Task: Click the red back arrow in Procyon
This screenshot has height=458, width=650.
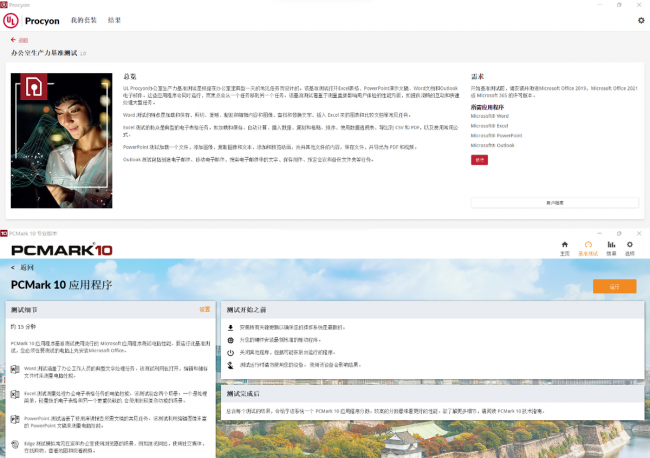Action: [13, 40]
